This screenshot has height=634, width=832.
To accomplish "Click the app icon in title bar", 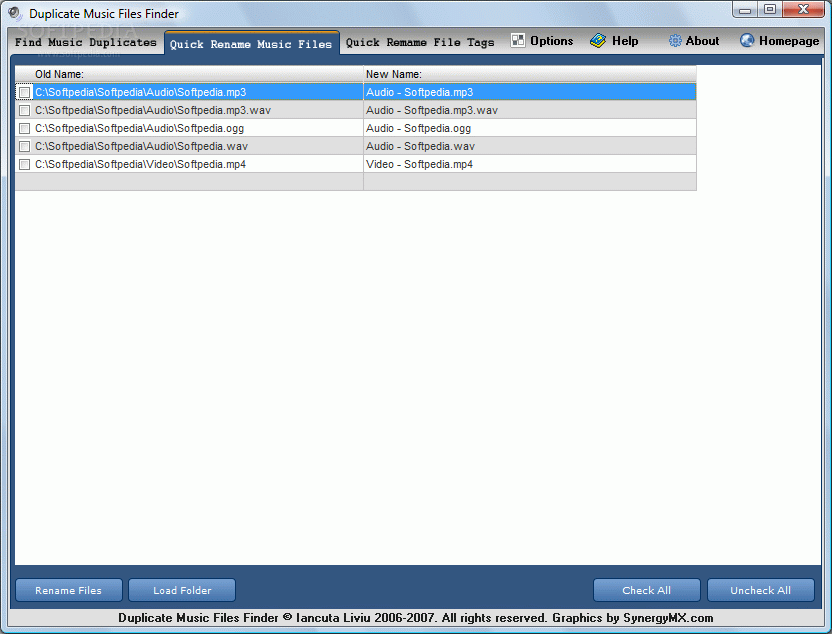I will (14, 13).
